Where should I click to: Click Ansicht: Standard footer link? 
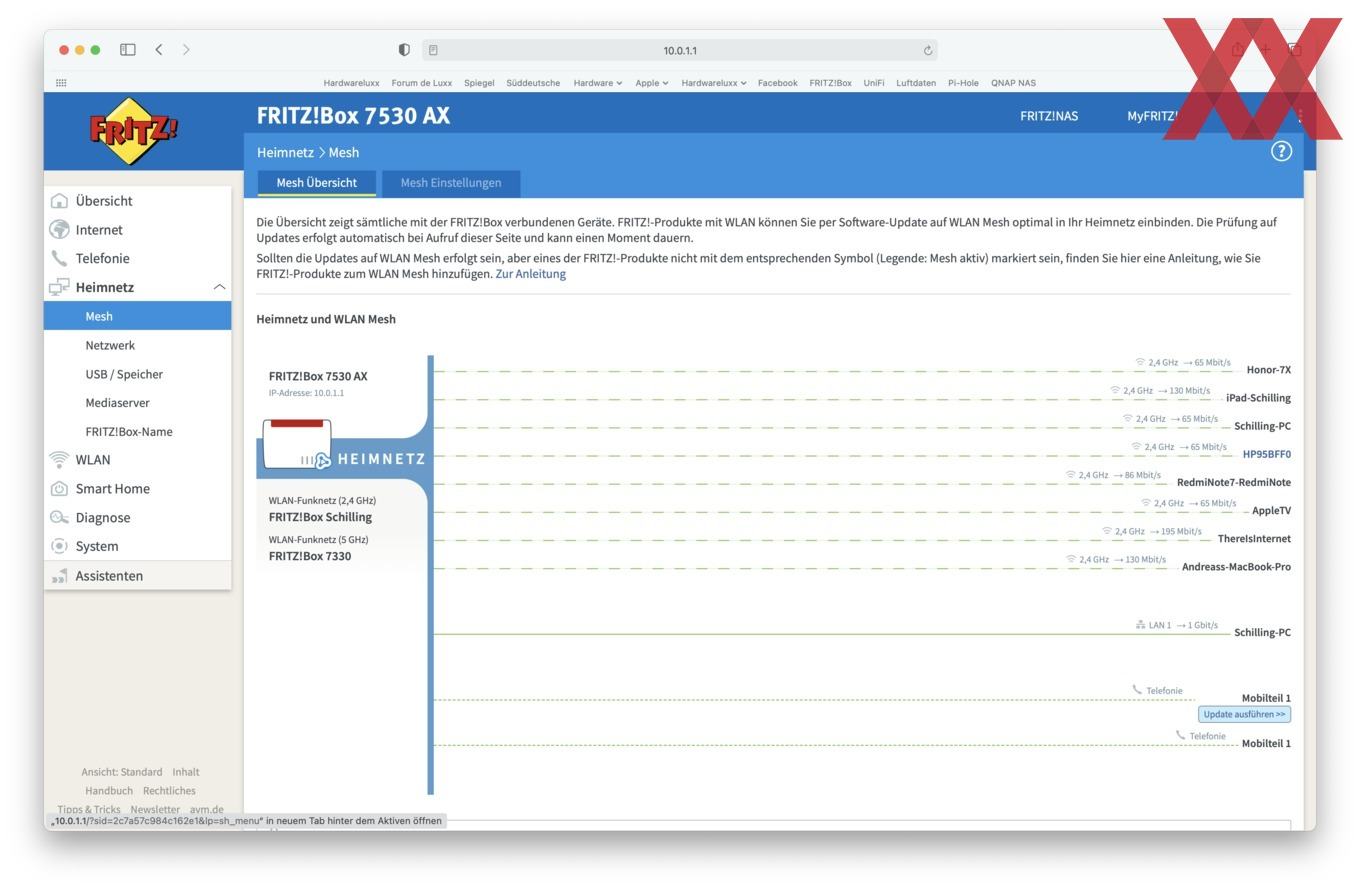click(x=122, y=772)
